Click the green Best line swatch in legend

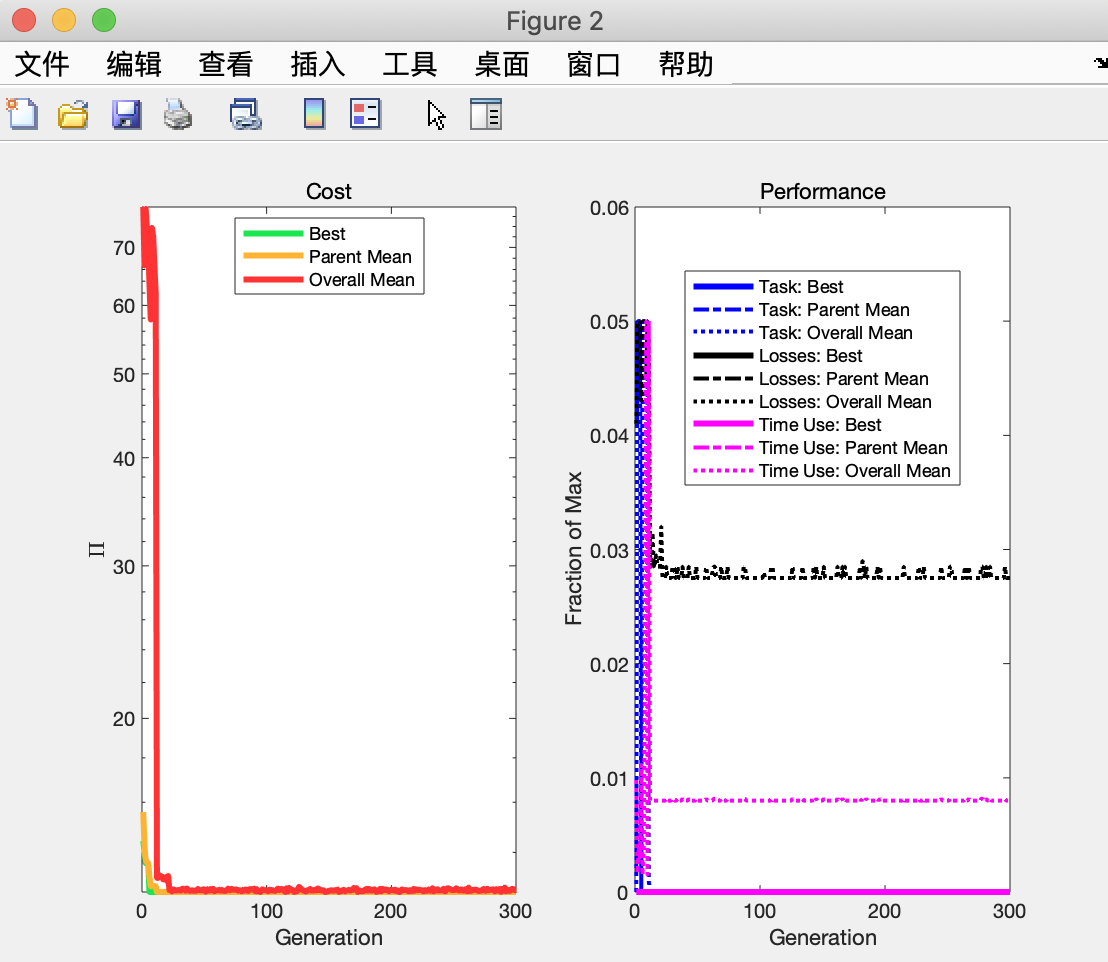pos(273,234)
